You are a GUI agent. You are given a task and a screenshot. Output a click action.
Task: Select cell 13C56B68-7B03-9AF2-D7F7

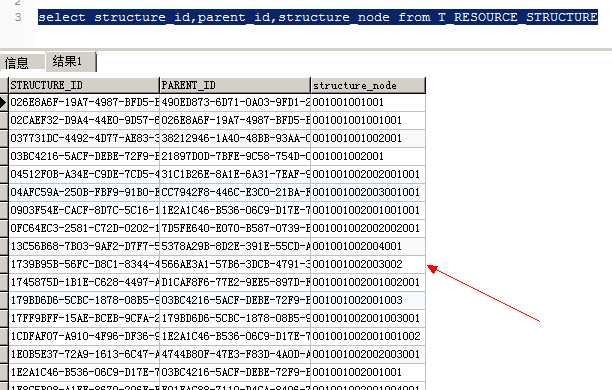coord(84,246)
